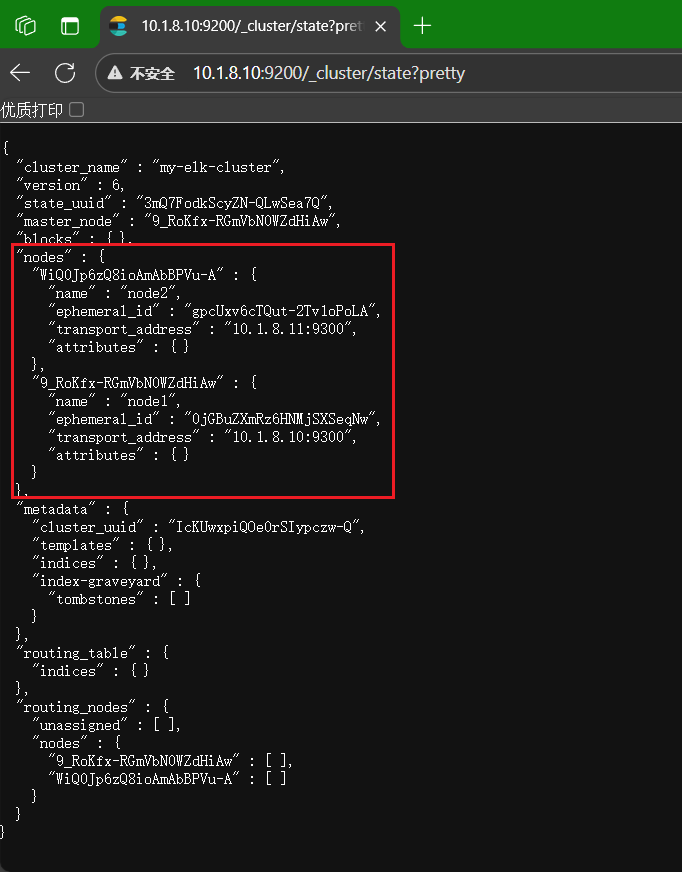The image size is (682, 872).
Task: Click the "index-graveyard" key
Action: tap(100, 581)
